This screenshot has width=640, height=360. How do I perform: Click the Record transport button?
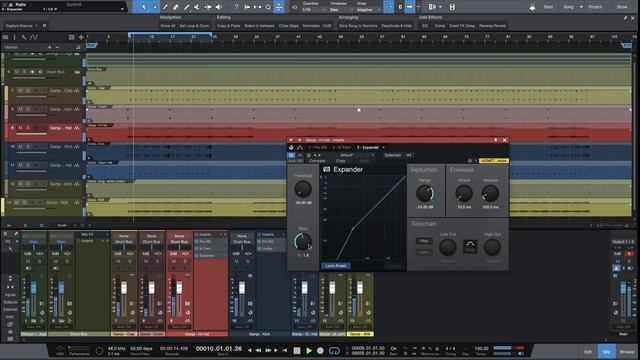pos(320,351)
